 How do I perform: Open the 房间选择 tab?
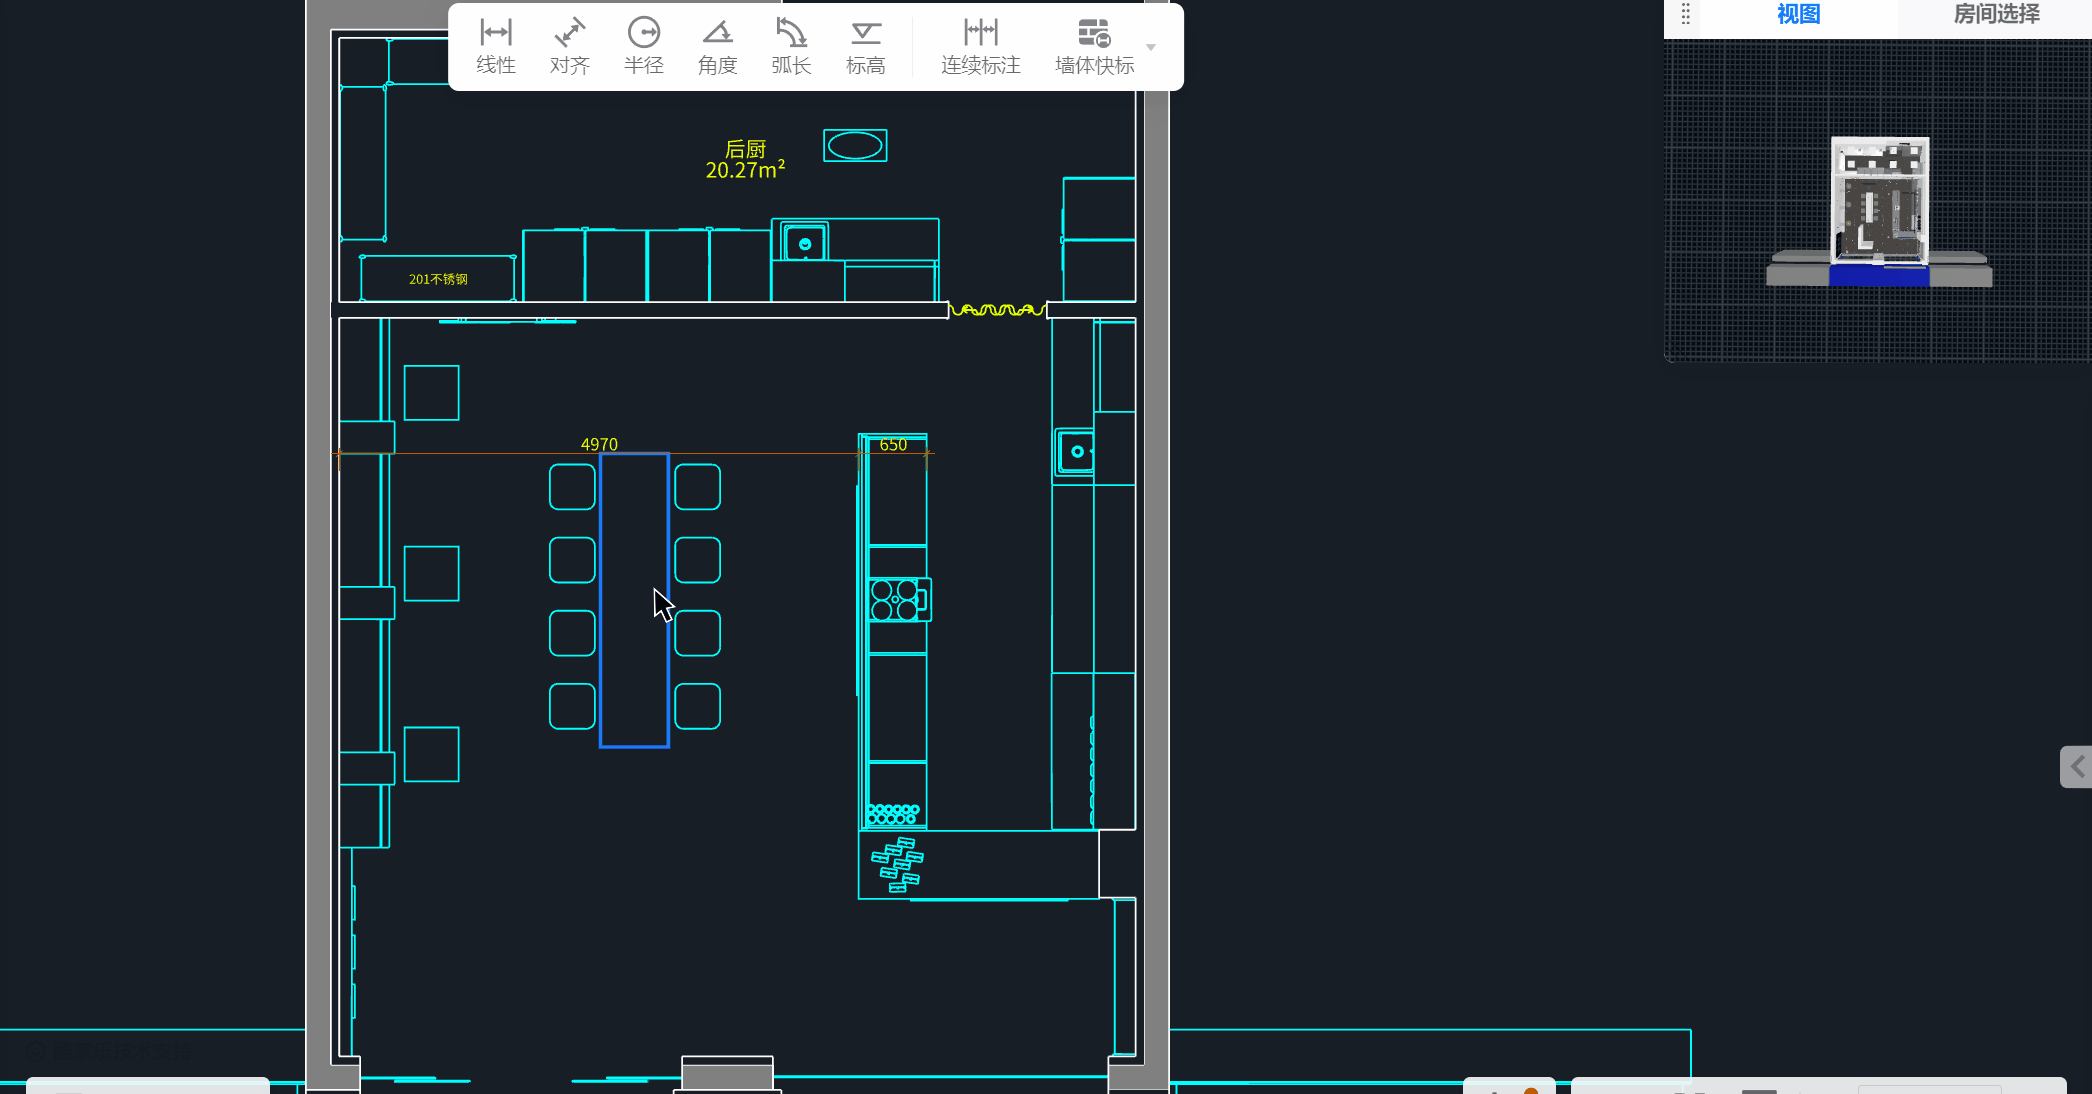tap(1996, 15)
